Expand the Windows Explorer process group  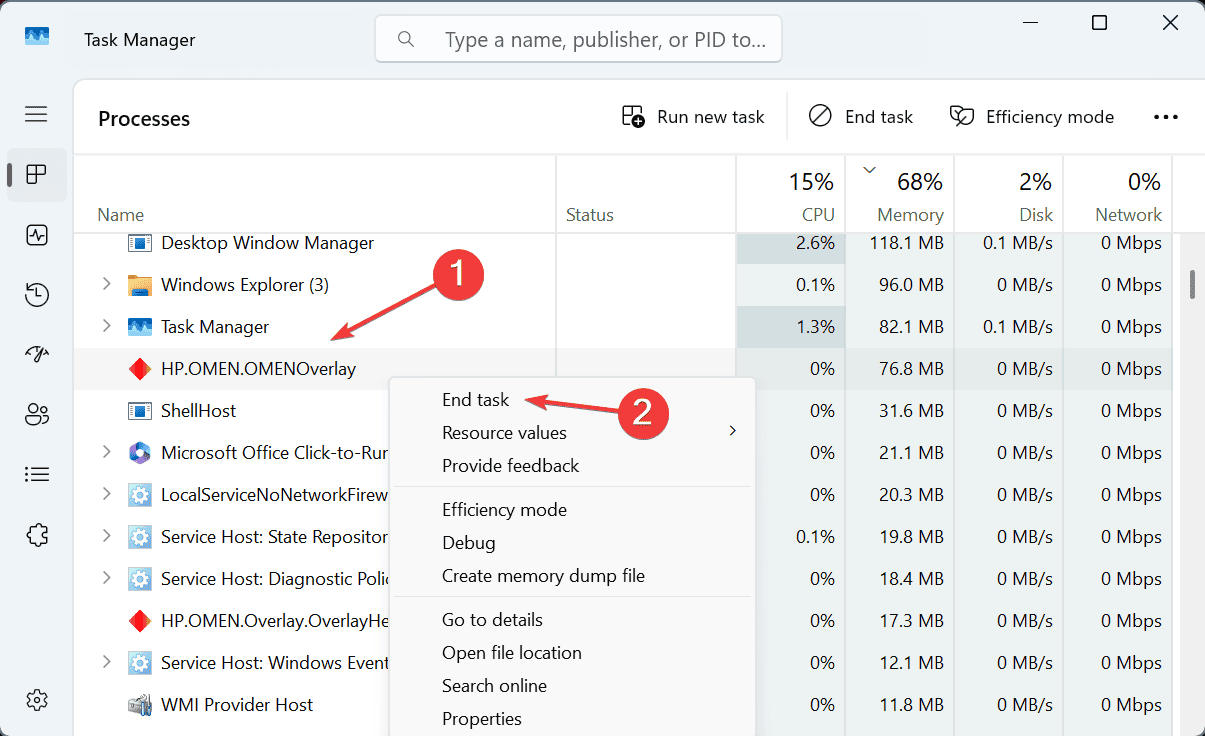[x=107, y=285]
